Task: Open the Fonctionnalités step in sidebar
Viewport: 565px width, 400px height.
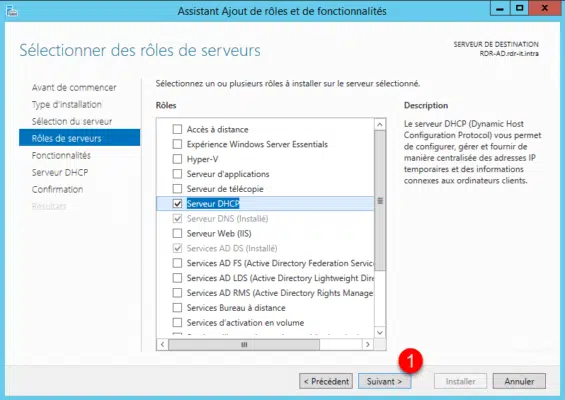Action: pyautogui.click(x=61, y=155)
